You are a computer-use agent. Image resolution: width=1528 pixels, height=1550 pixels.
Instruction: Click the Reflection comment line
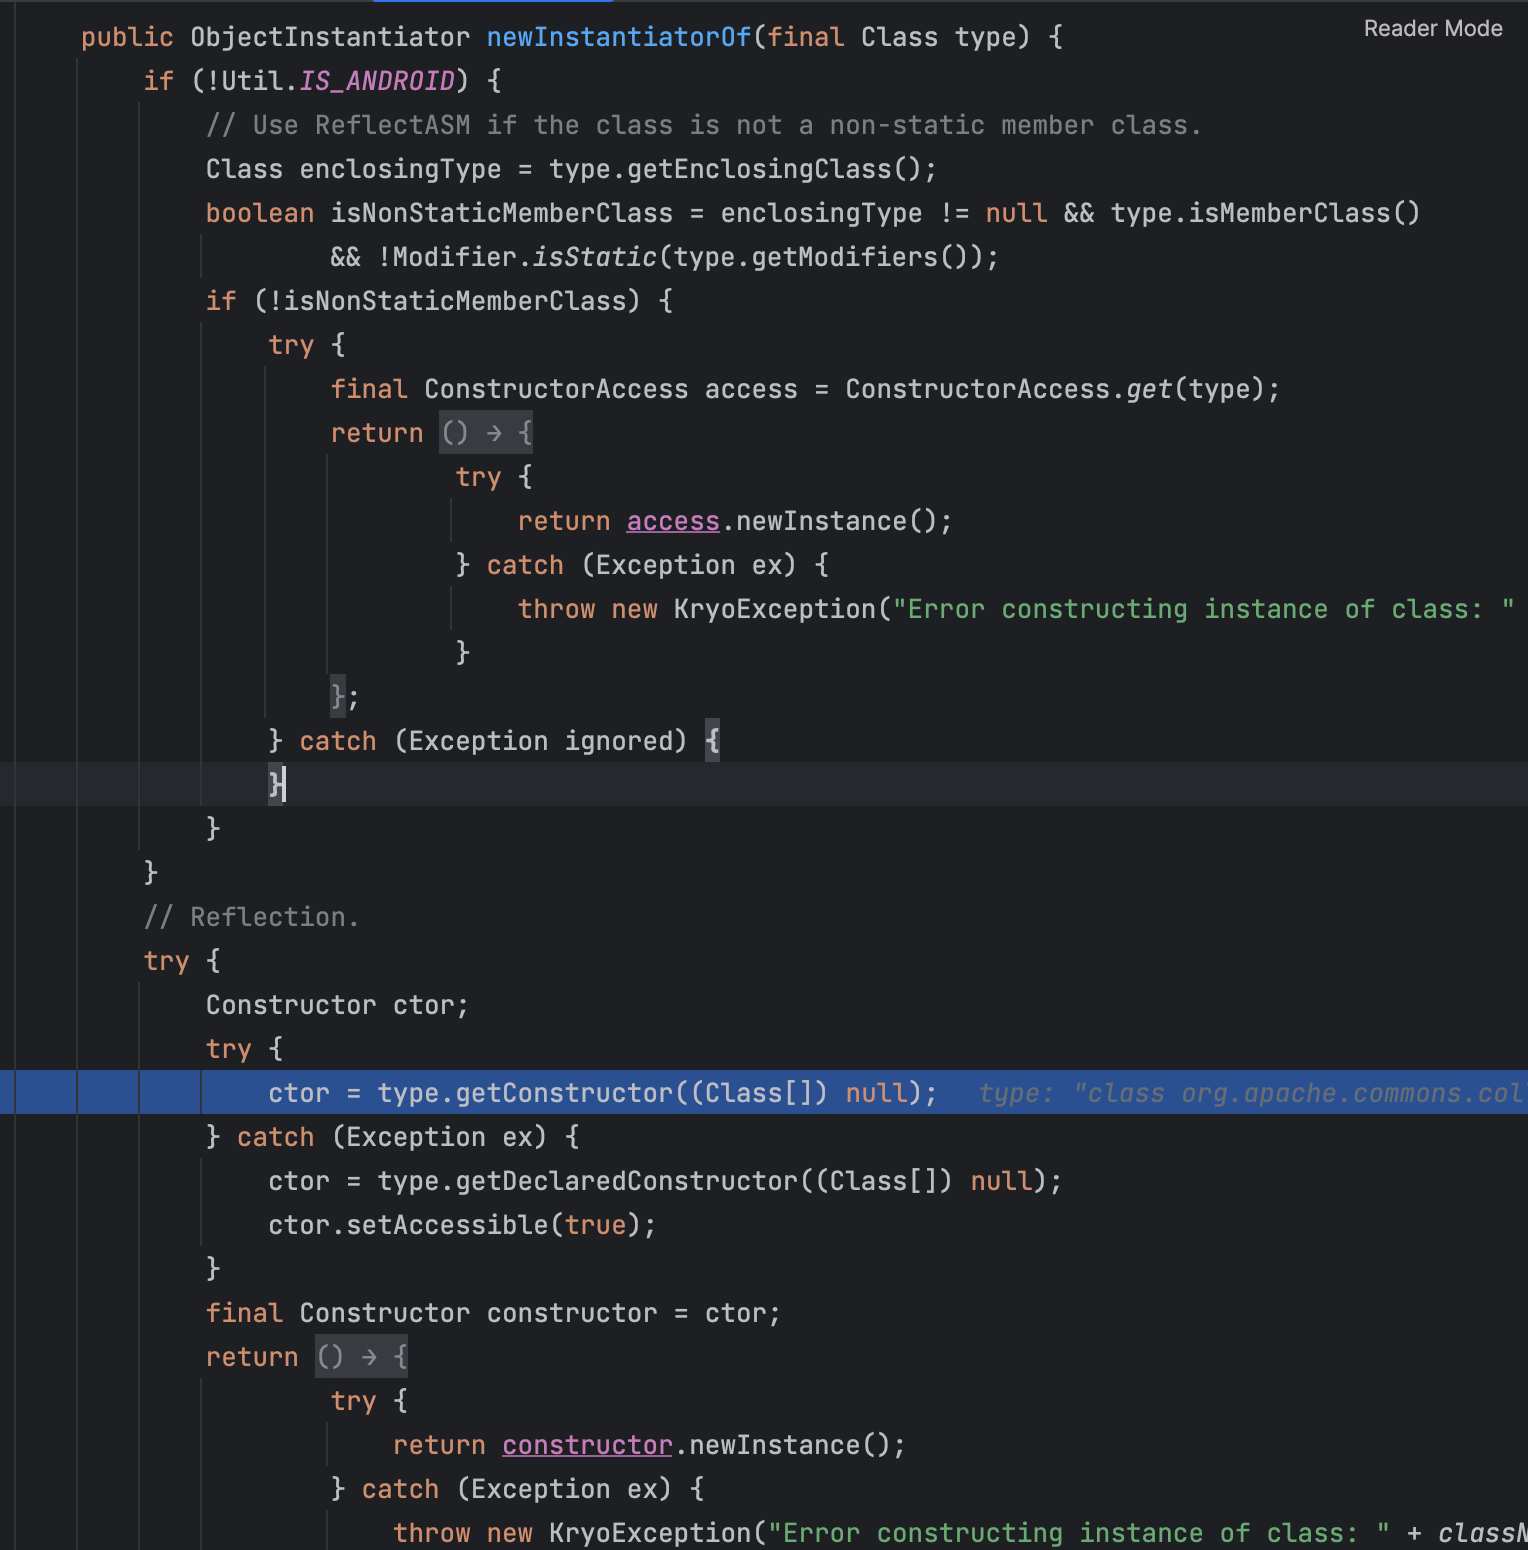coord(251,917)
